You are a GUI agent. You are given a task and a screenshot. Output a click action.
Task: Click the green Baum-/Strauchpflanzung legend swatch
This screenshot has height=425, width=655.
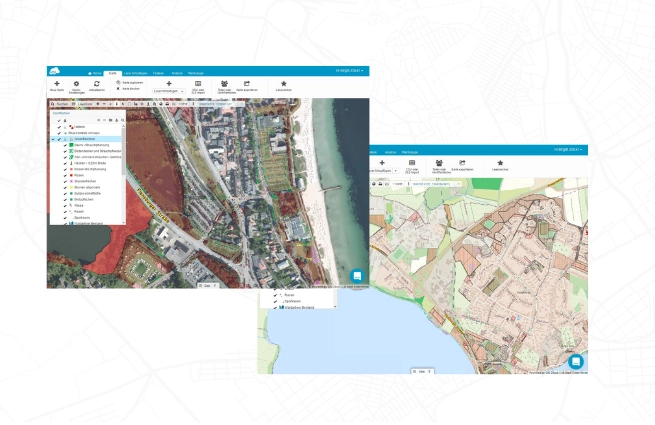[71, 145]
